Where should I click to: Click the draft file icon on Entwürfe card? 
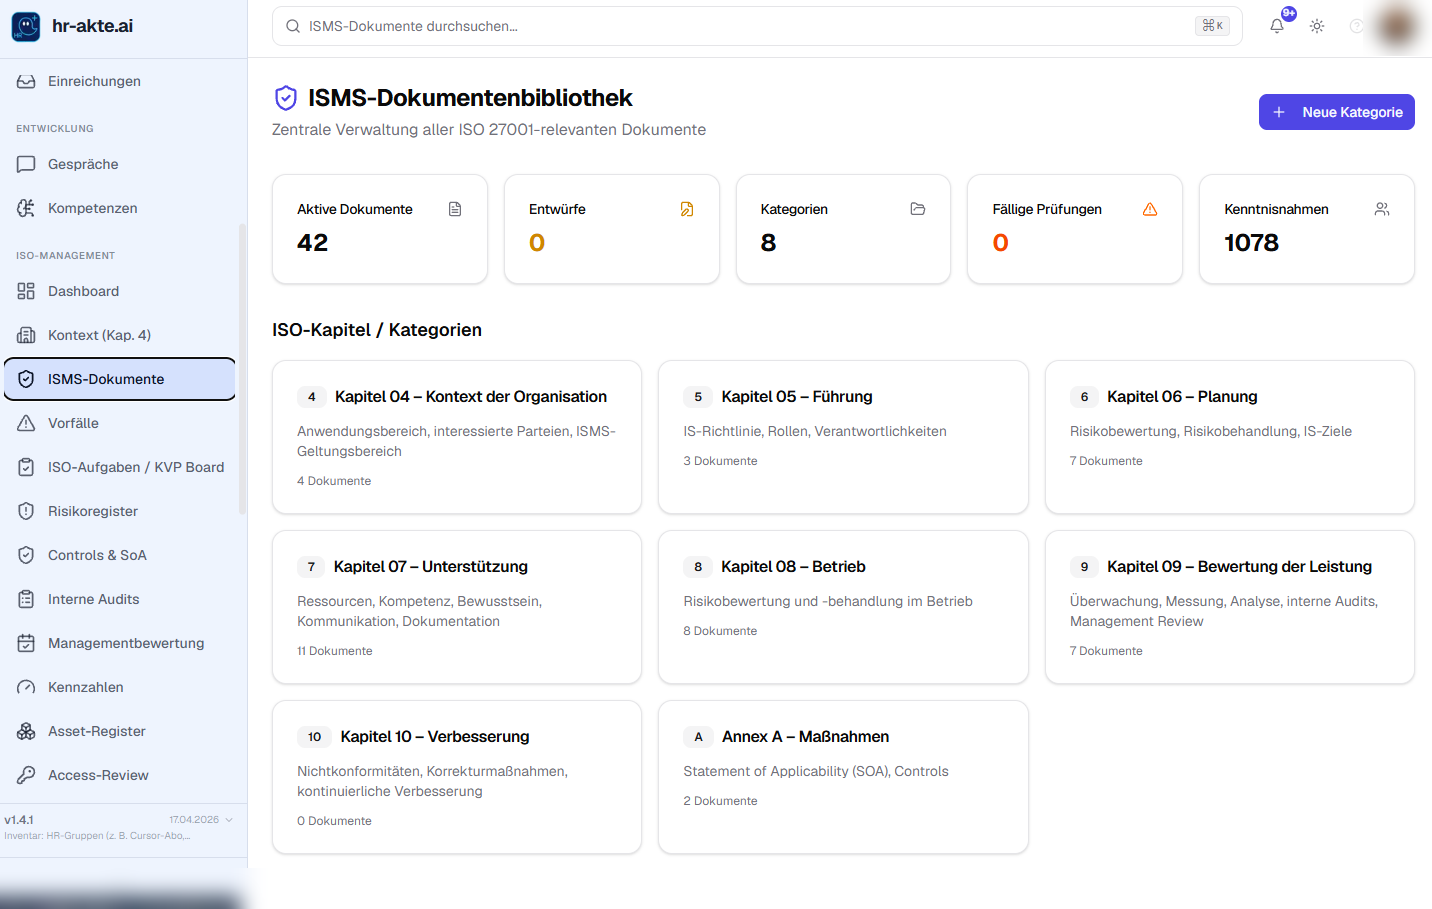pos(687,209)
